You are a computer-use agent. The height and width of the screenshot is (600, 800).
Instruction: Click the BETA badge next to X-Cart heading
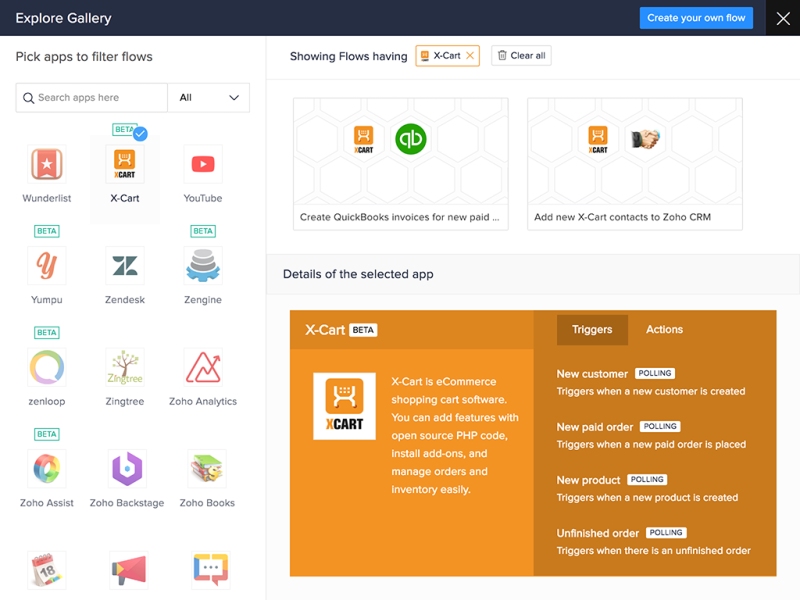[363, 330]
